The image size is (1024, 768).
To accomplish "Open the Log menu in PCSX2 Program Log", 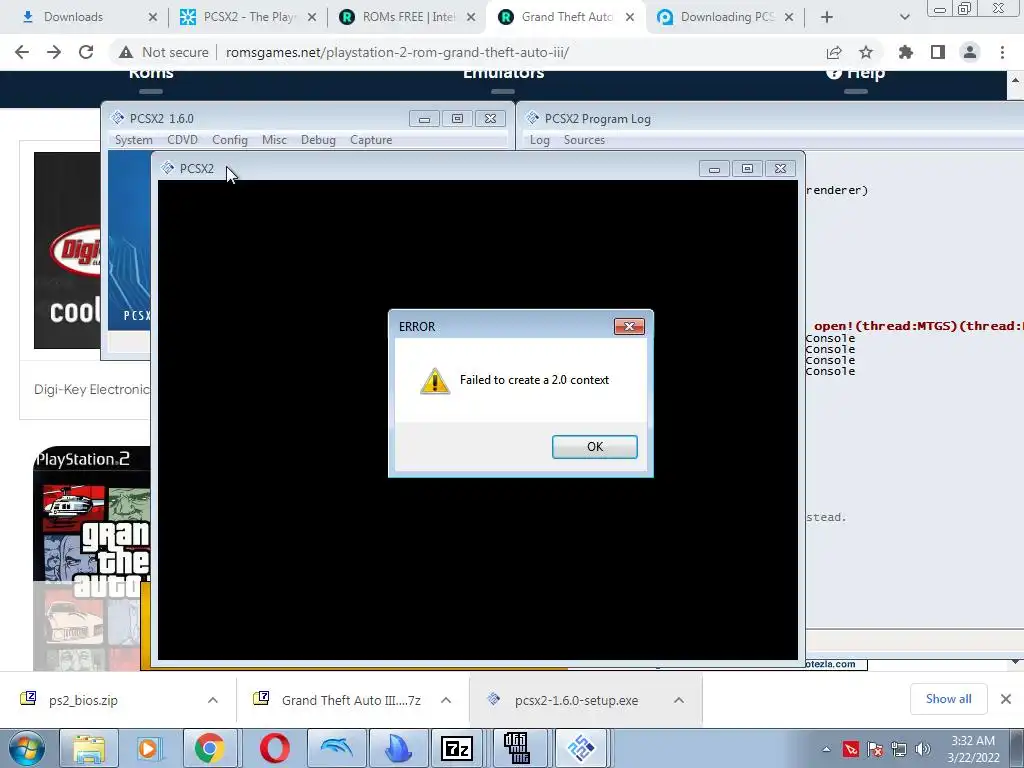I will click(x=539, y=140).
